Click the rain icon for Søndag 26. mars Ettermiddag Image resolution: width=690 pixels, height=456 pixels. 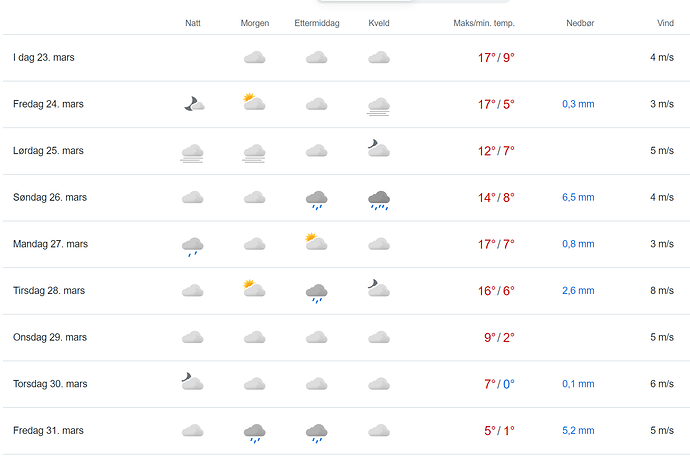pyautogui.click(x=316, y=199)
